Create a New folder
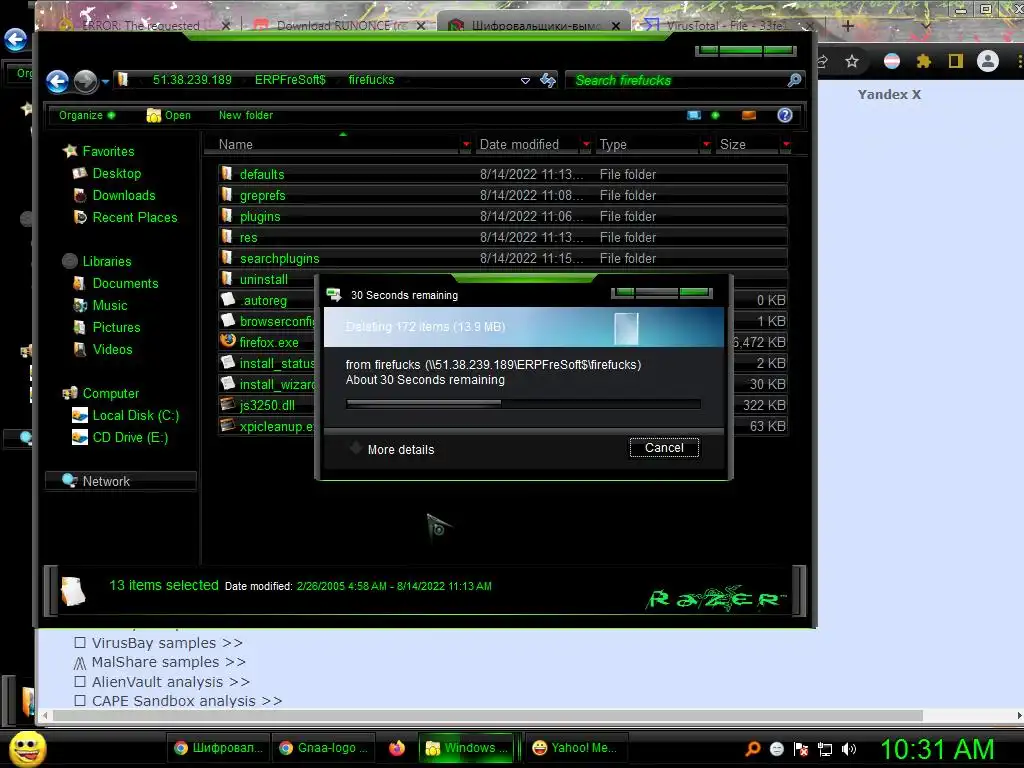The width and height of the screenshot is (1024, 768). [246, 115]
